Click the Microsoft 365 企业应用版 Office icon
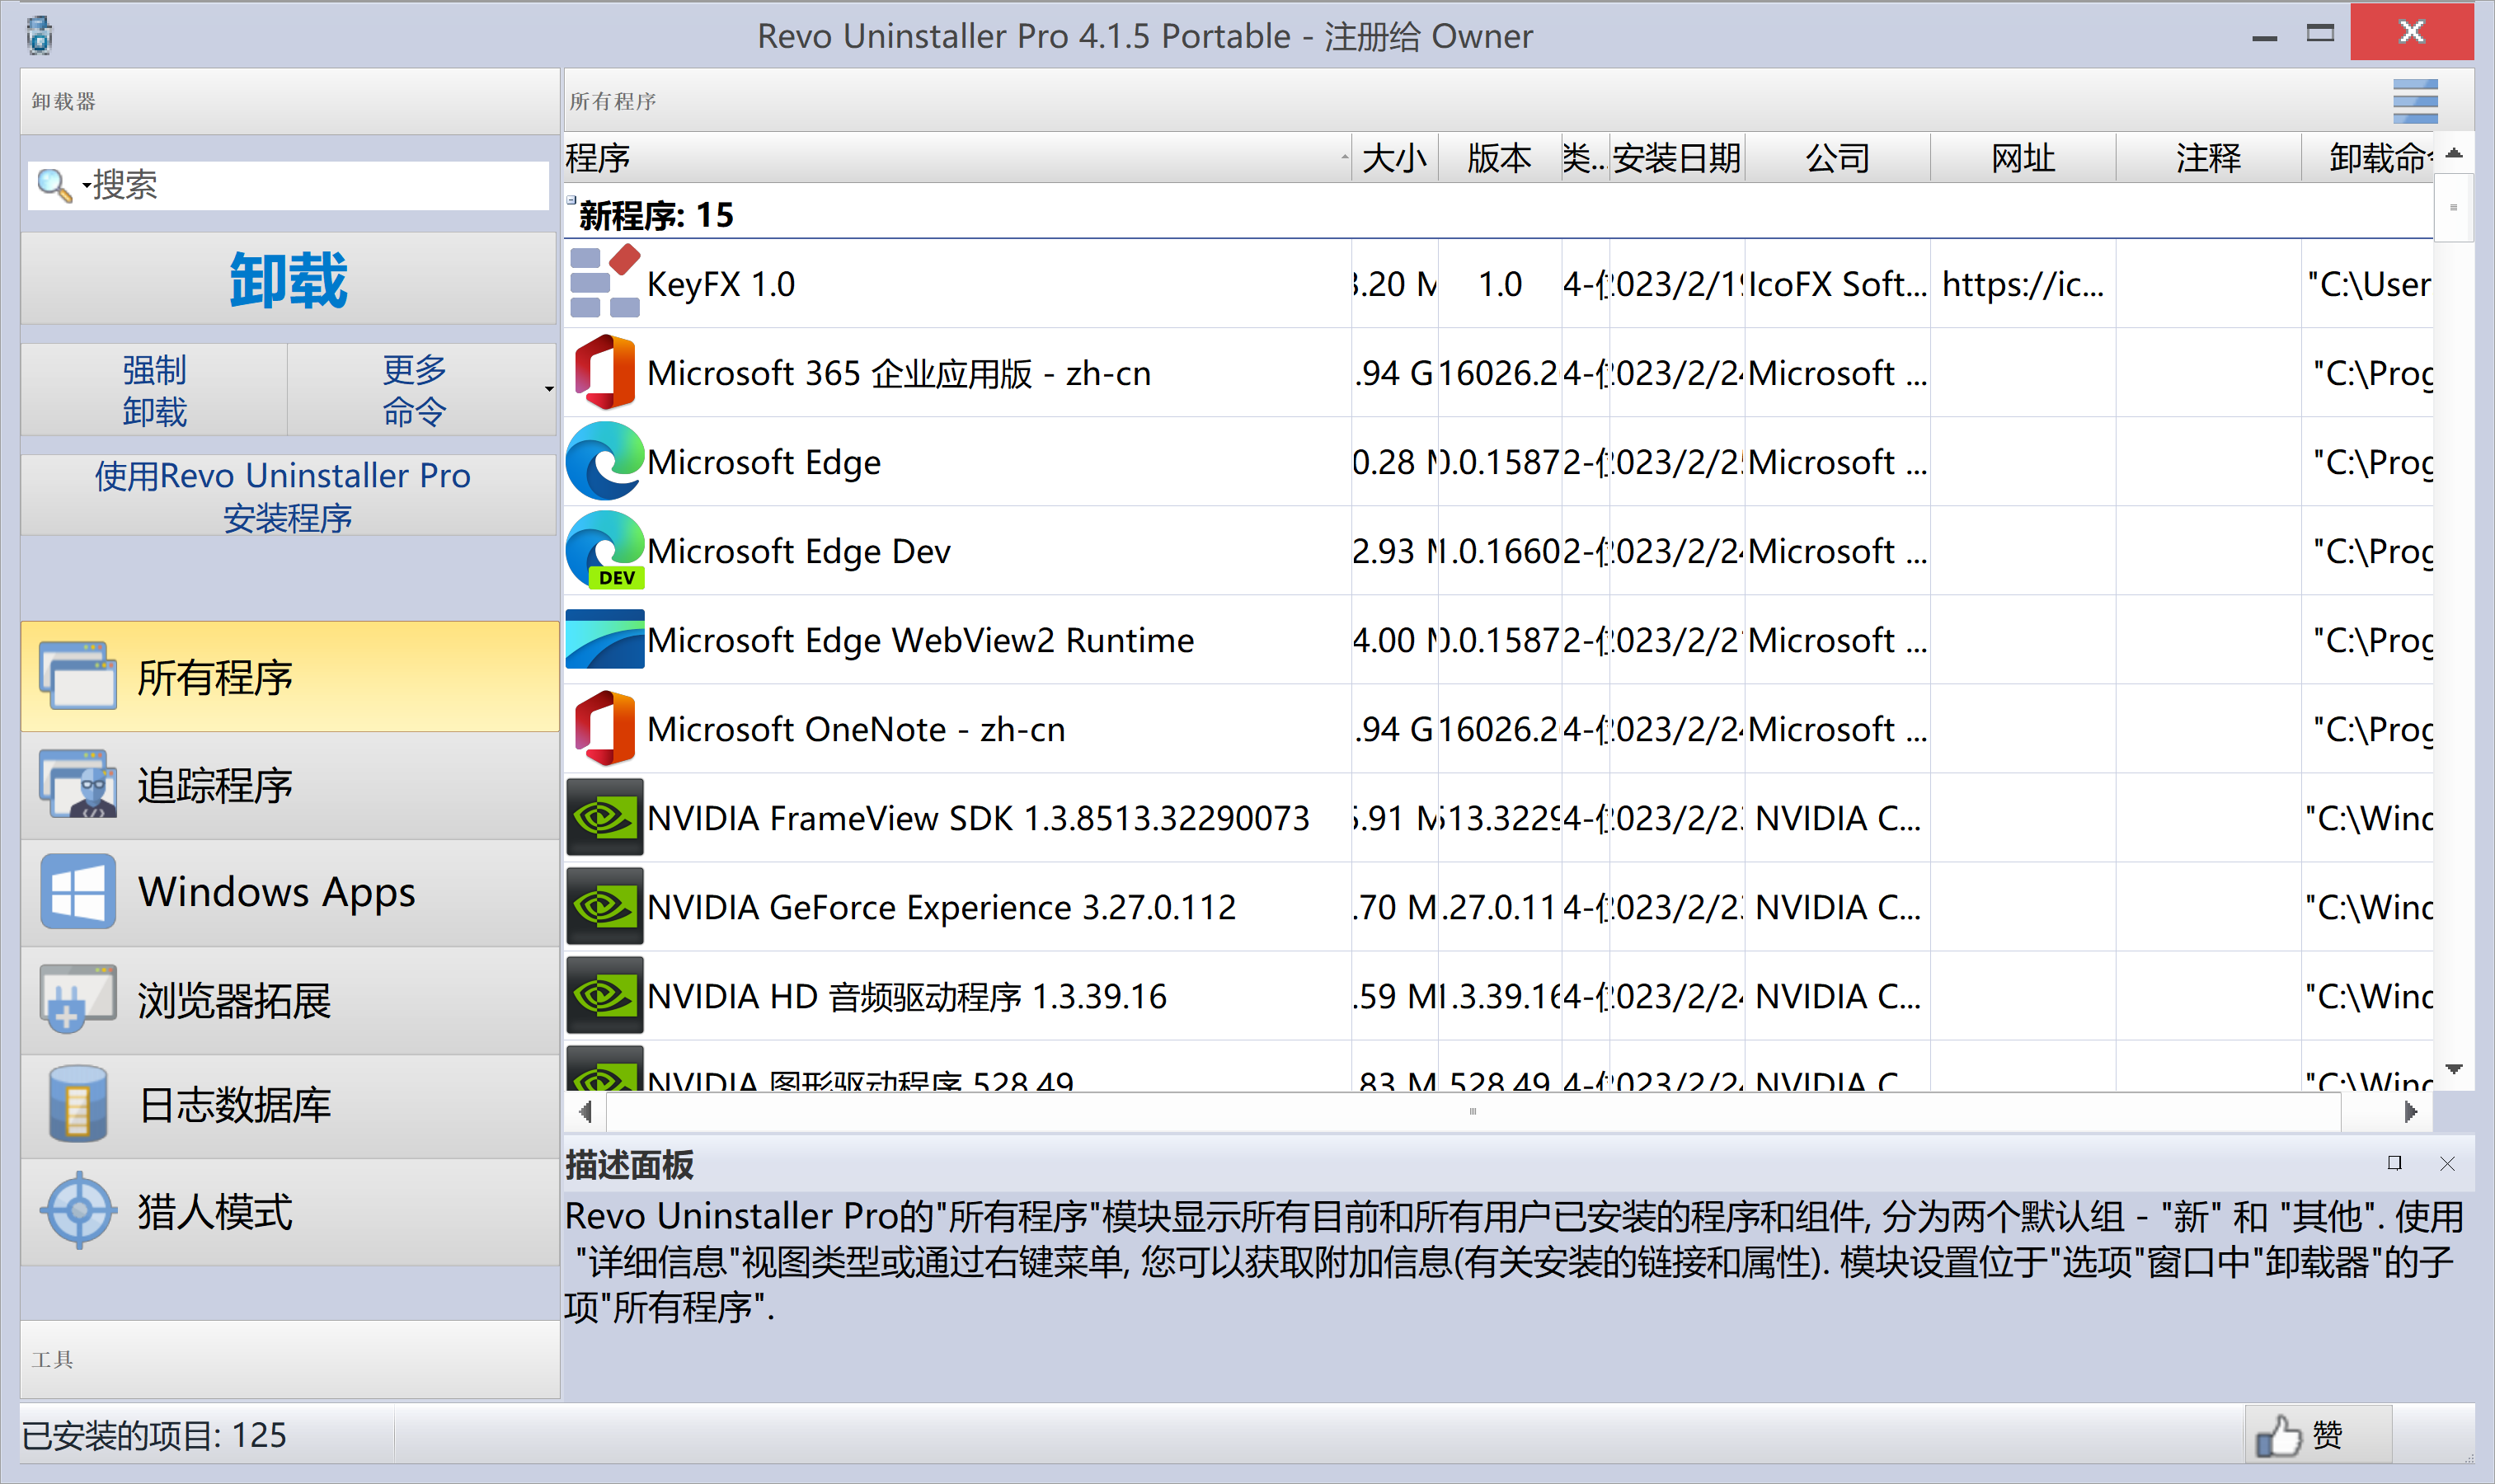This screenshot has height=1484, width=2495. [605, 372]
